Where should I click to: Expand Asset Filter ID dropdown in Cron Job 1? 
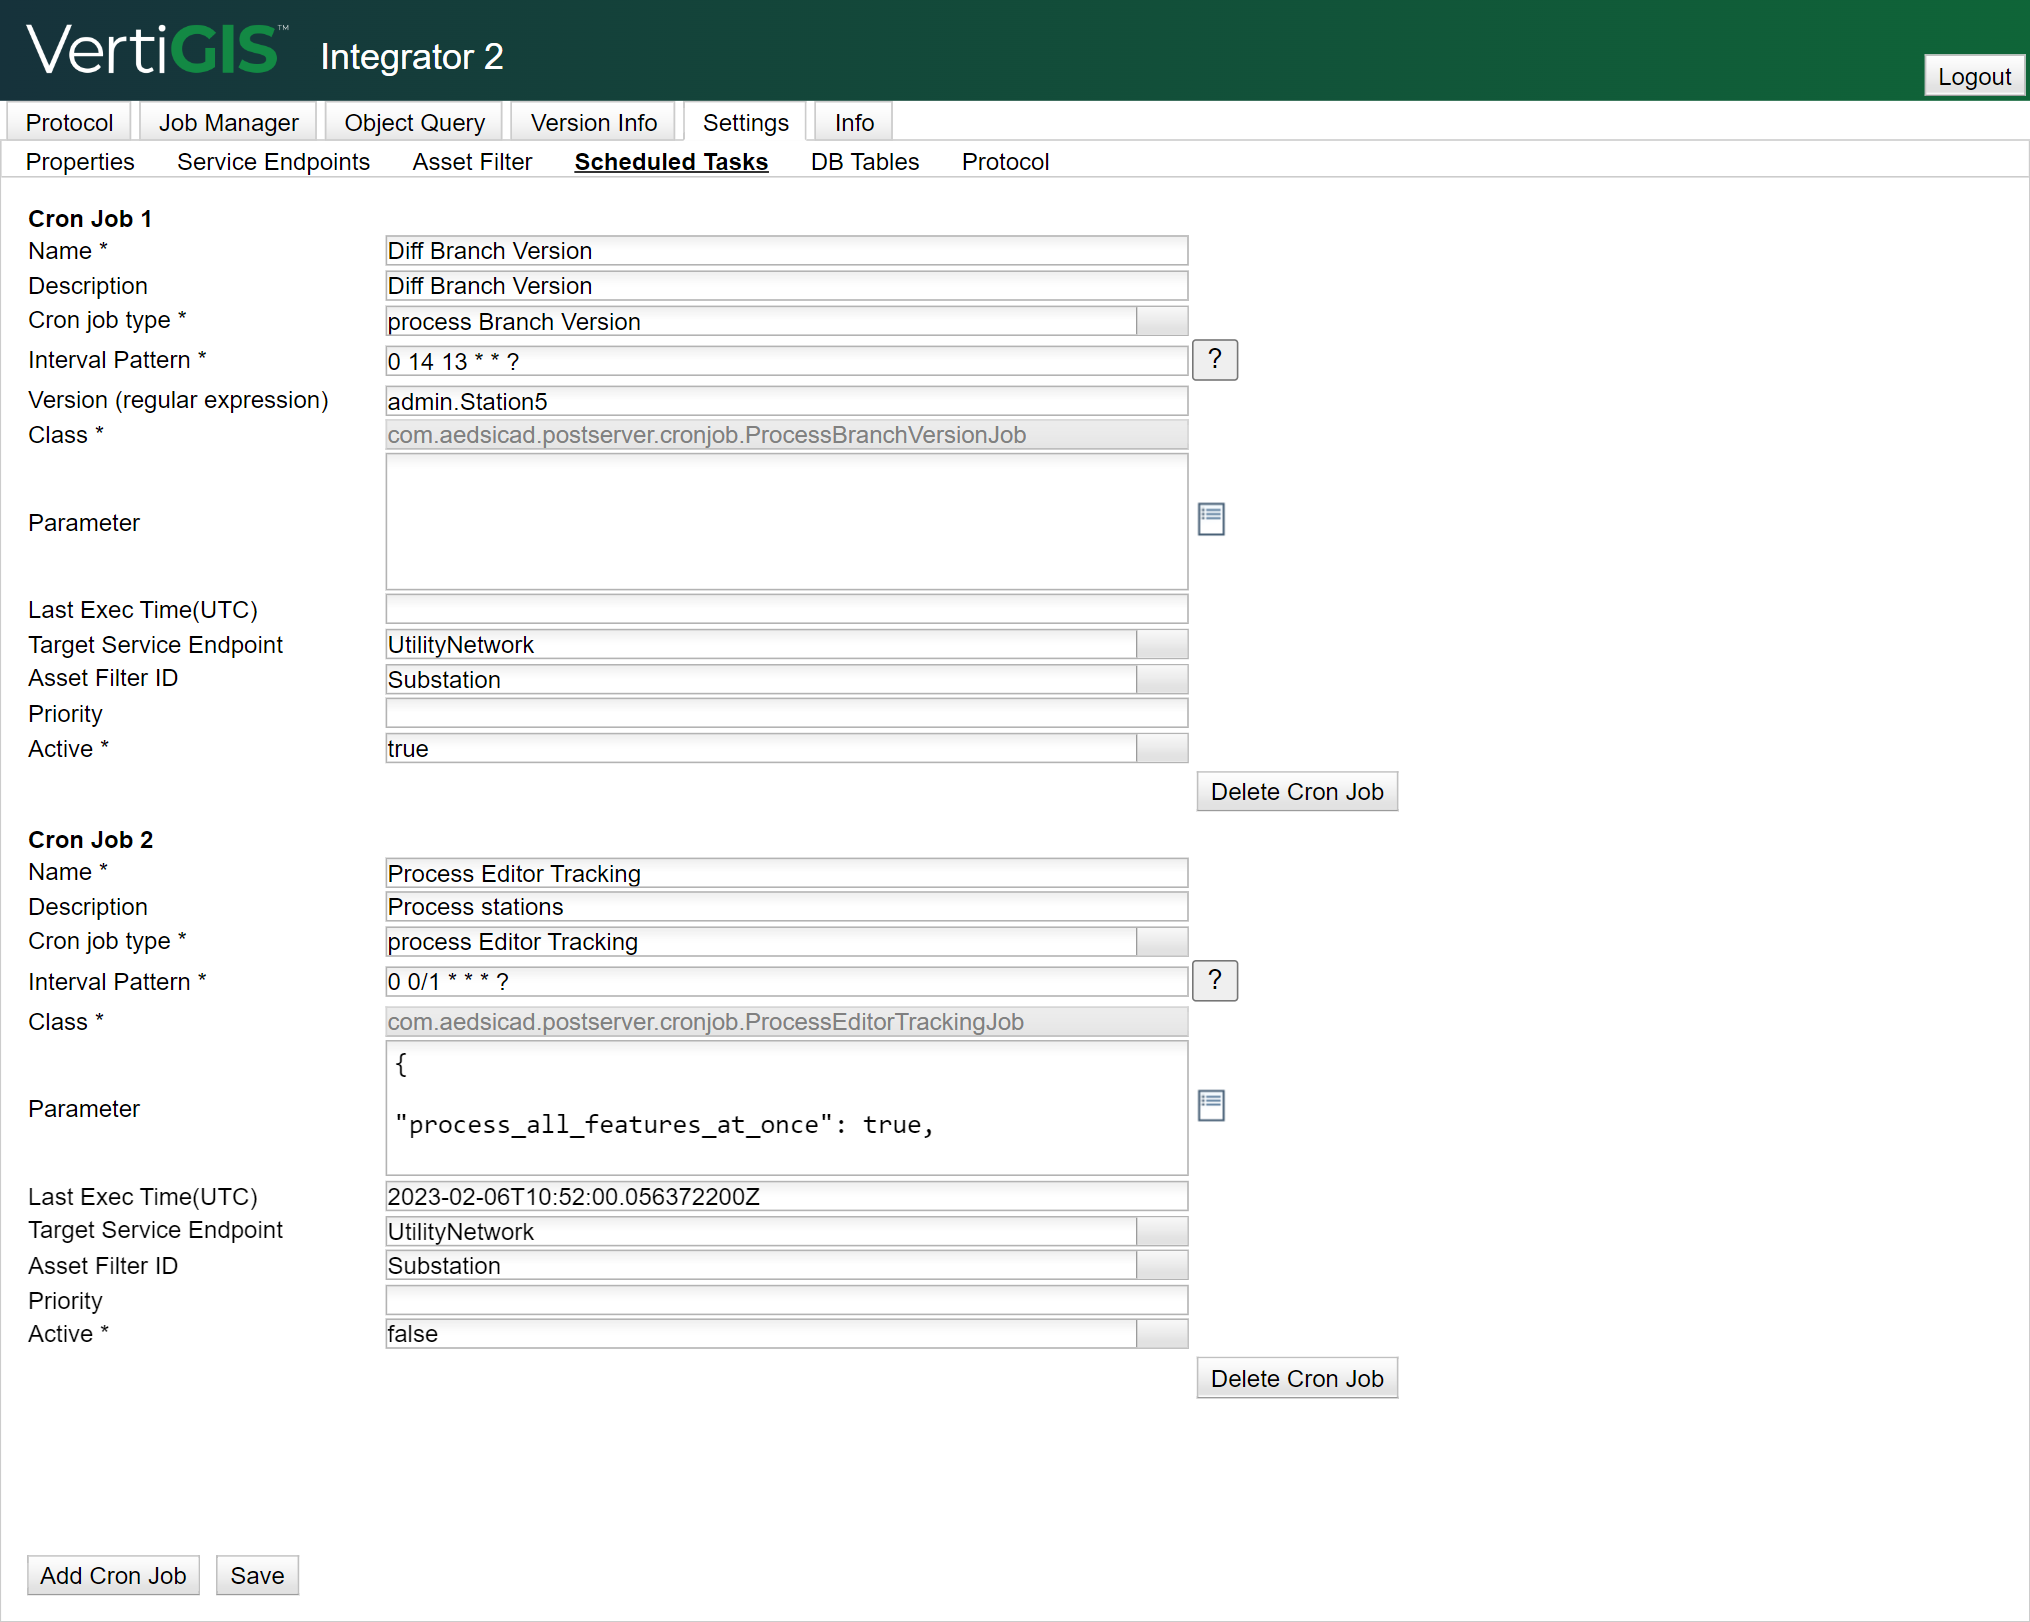(x=1162, y=679)
